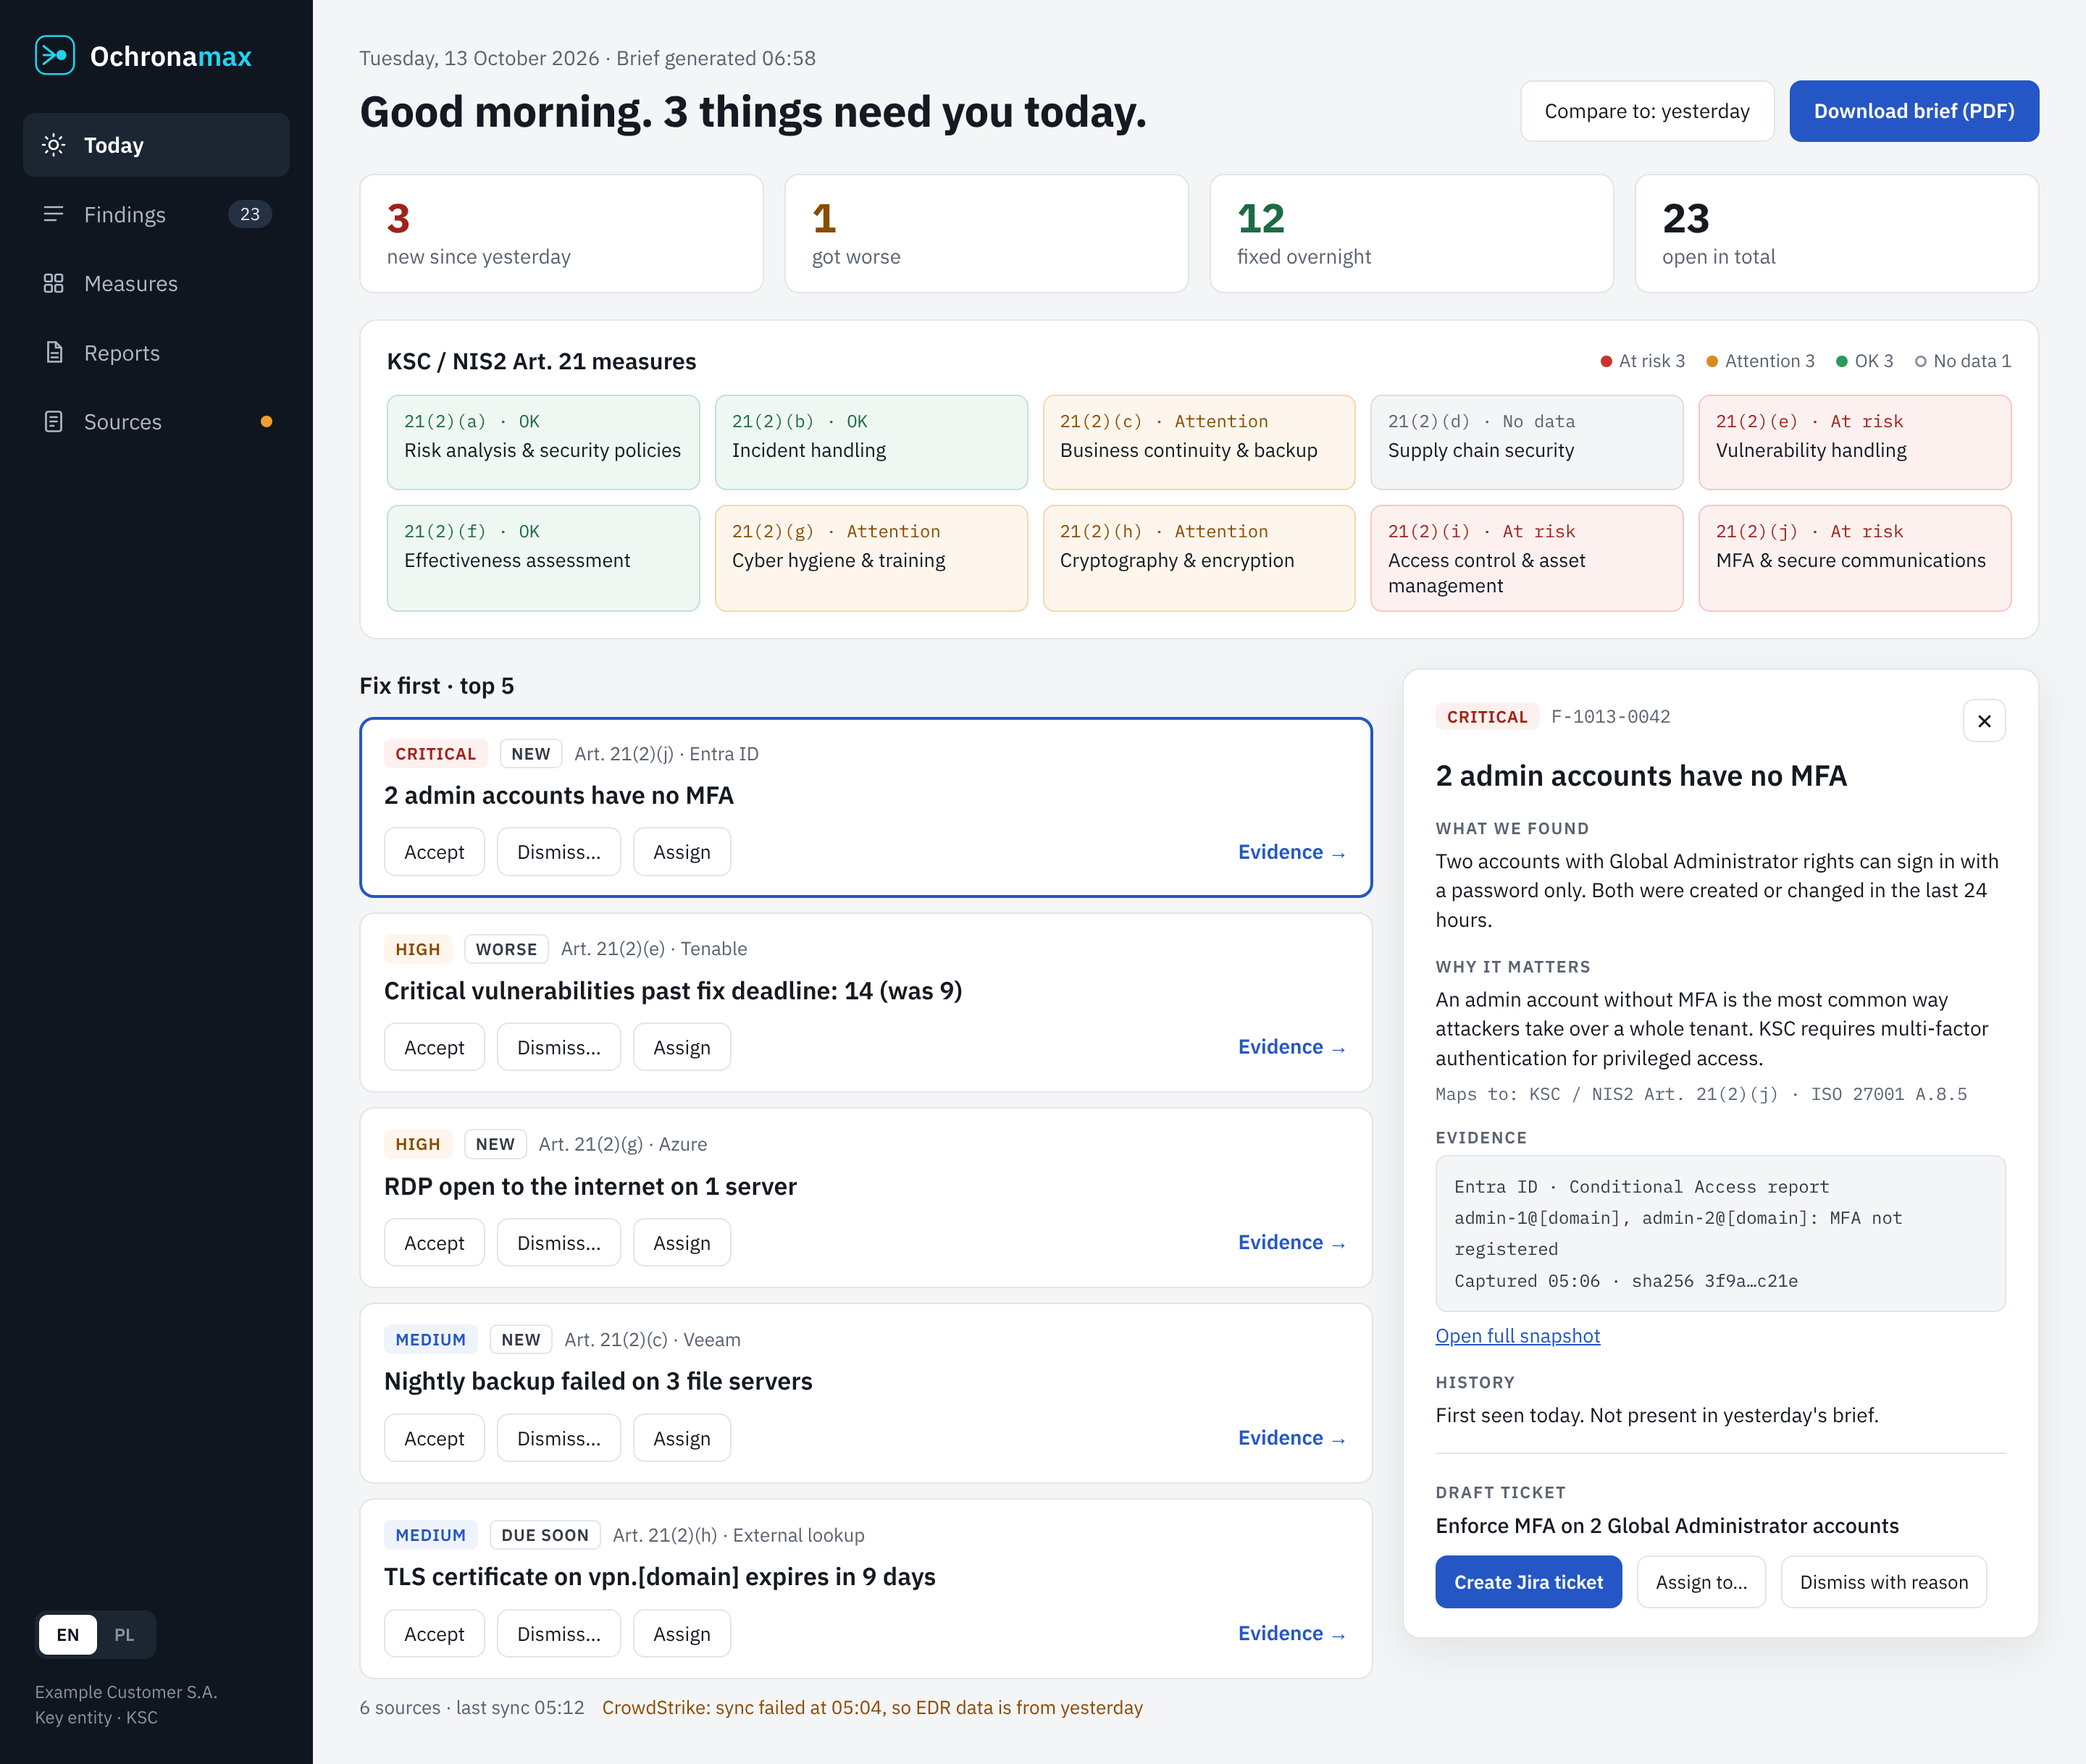Click the Ochronamax logo icon

coord(54,56)
